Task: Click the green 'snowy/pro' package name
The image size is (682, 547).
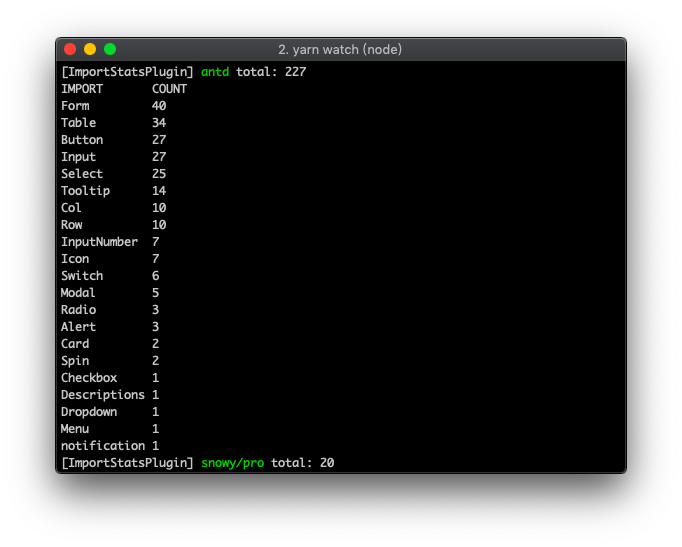Action: coord(232,463)
